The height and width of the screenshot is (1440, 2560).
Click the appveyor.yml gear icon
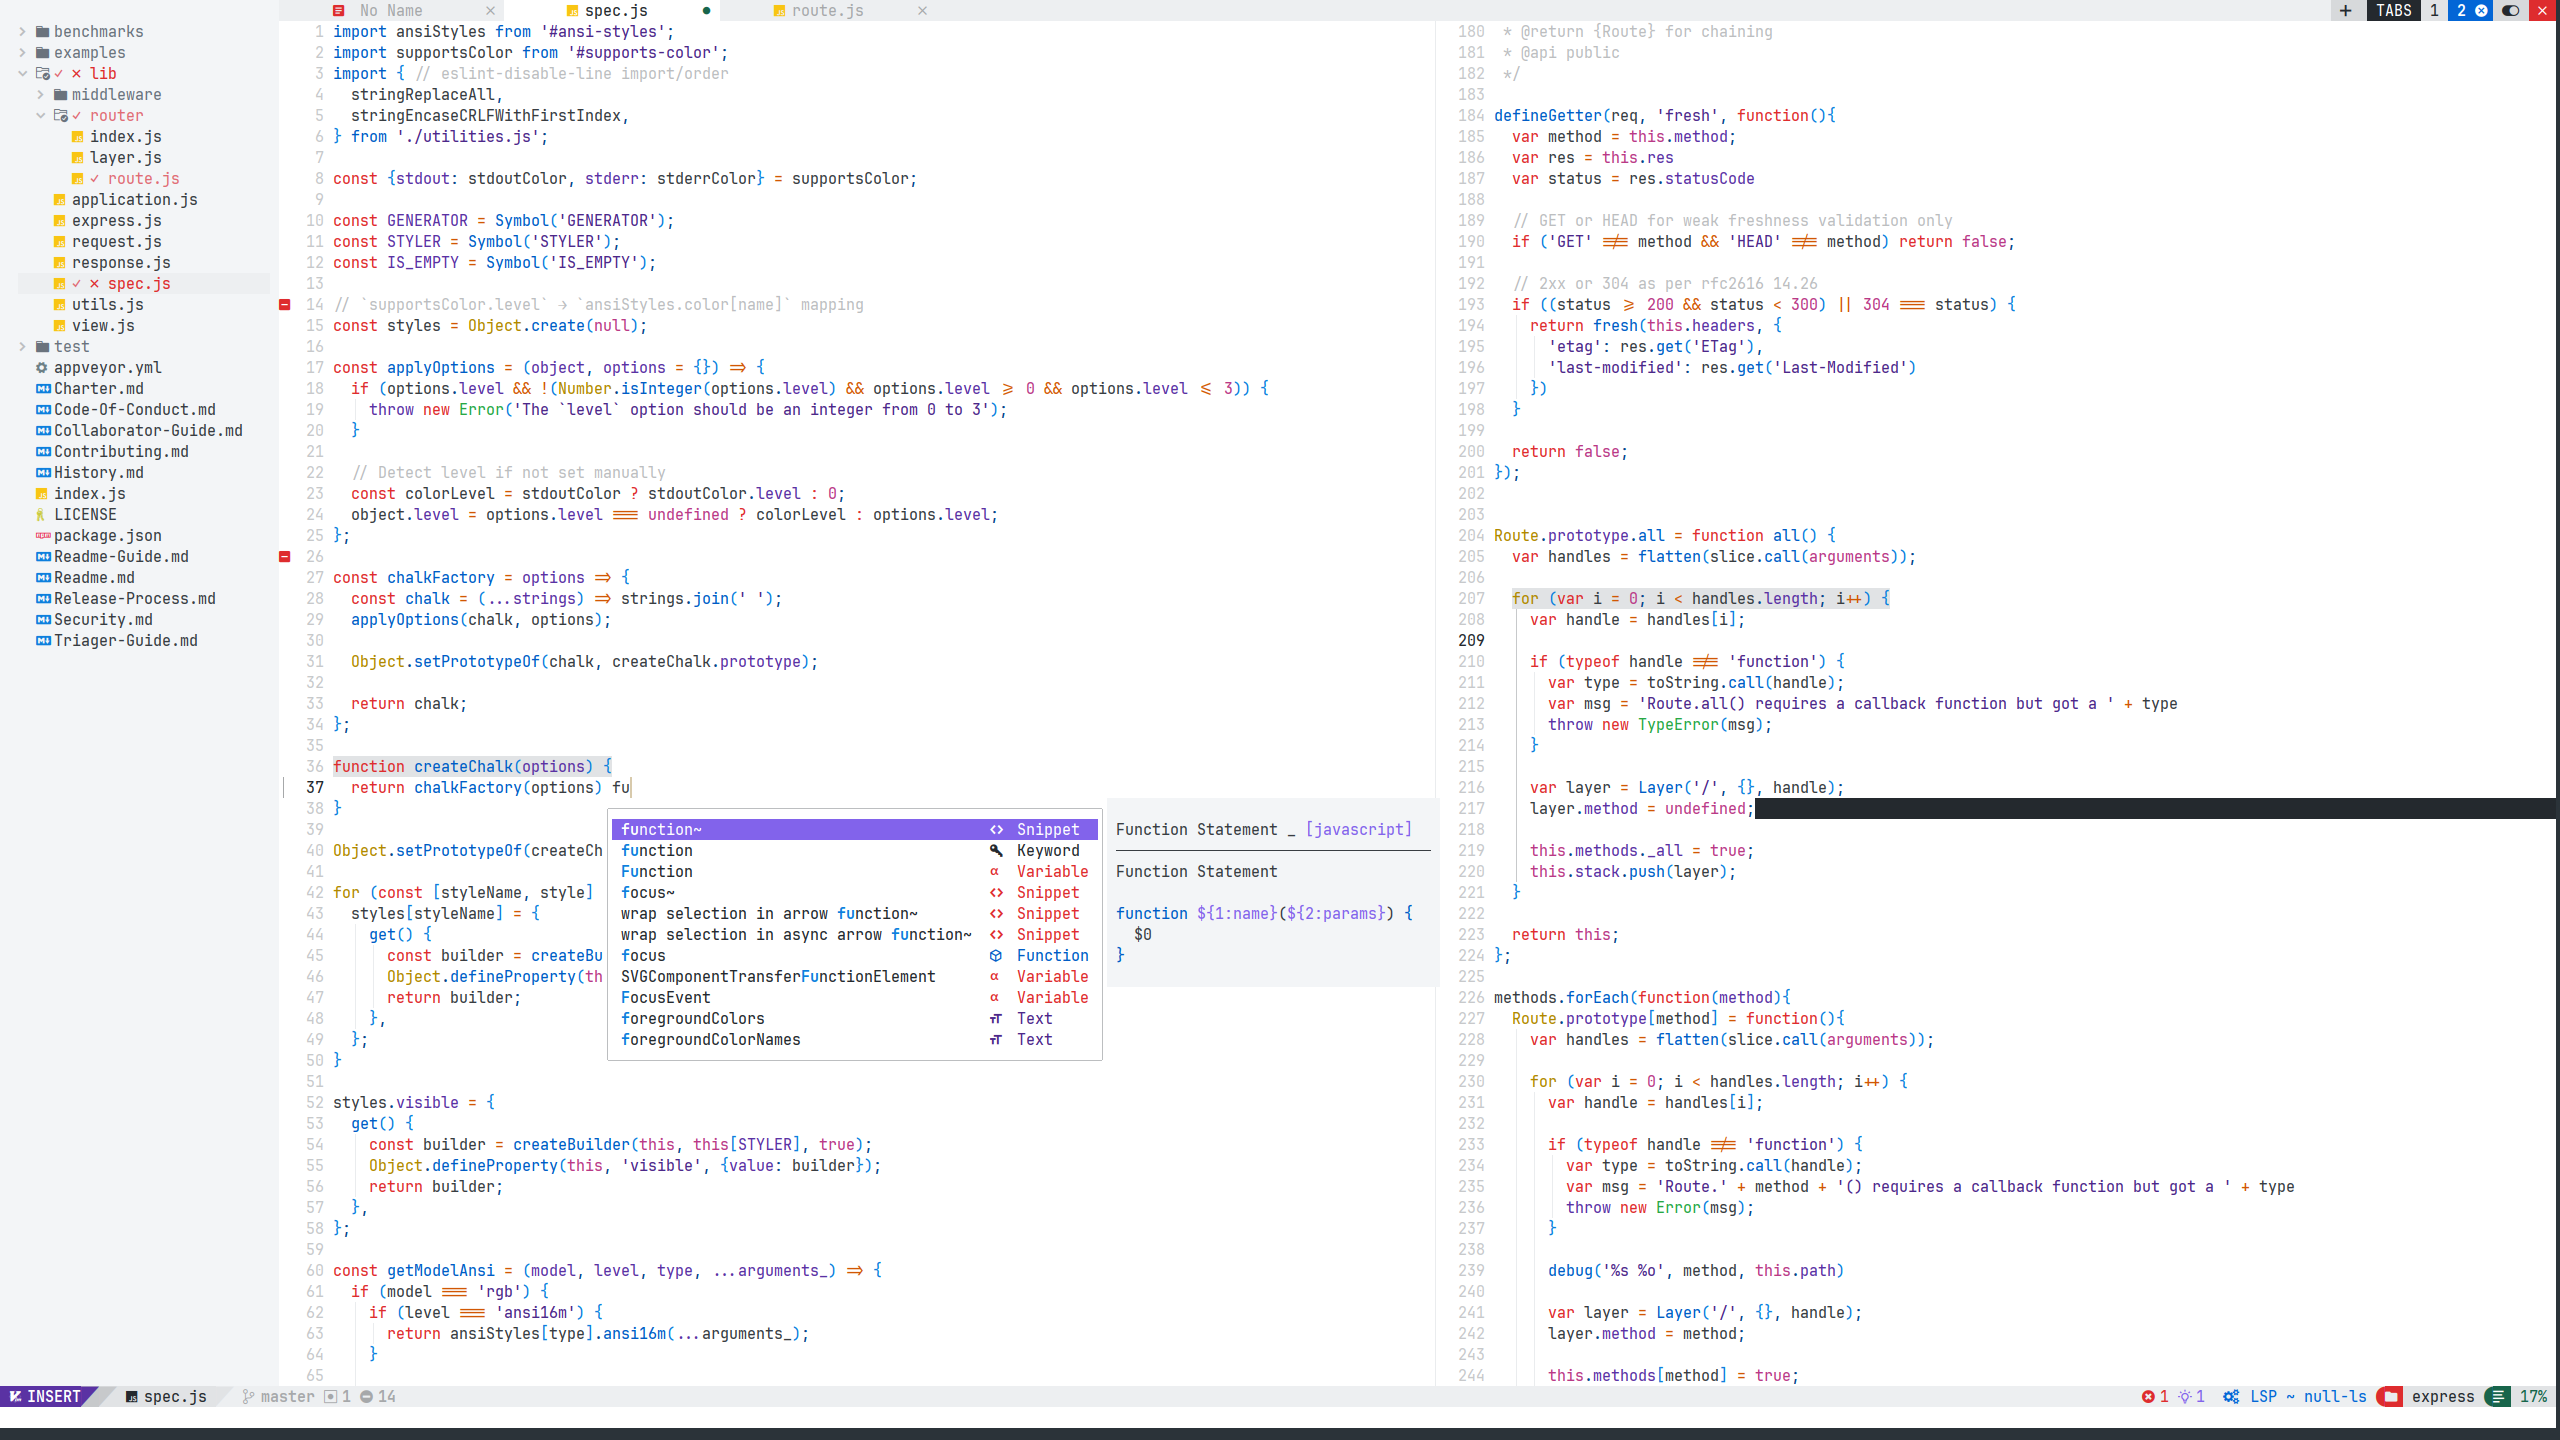[x=42, y=368]
